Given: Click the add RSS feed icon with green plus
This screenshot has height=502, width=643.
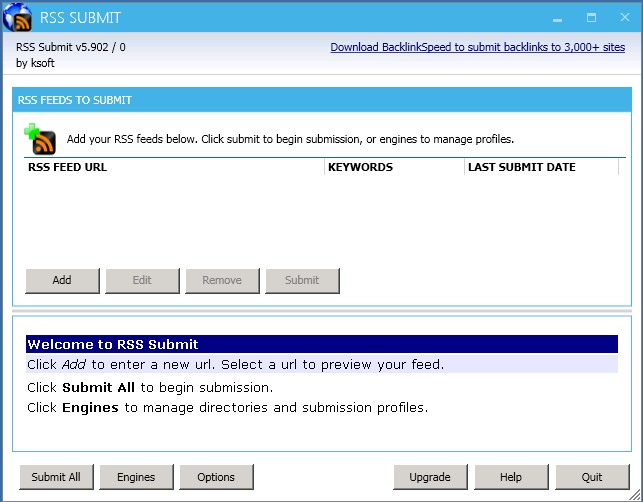Looking at the screenshot, I should (40, 139).
